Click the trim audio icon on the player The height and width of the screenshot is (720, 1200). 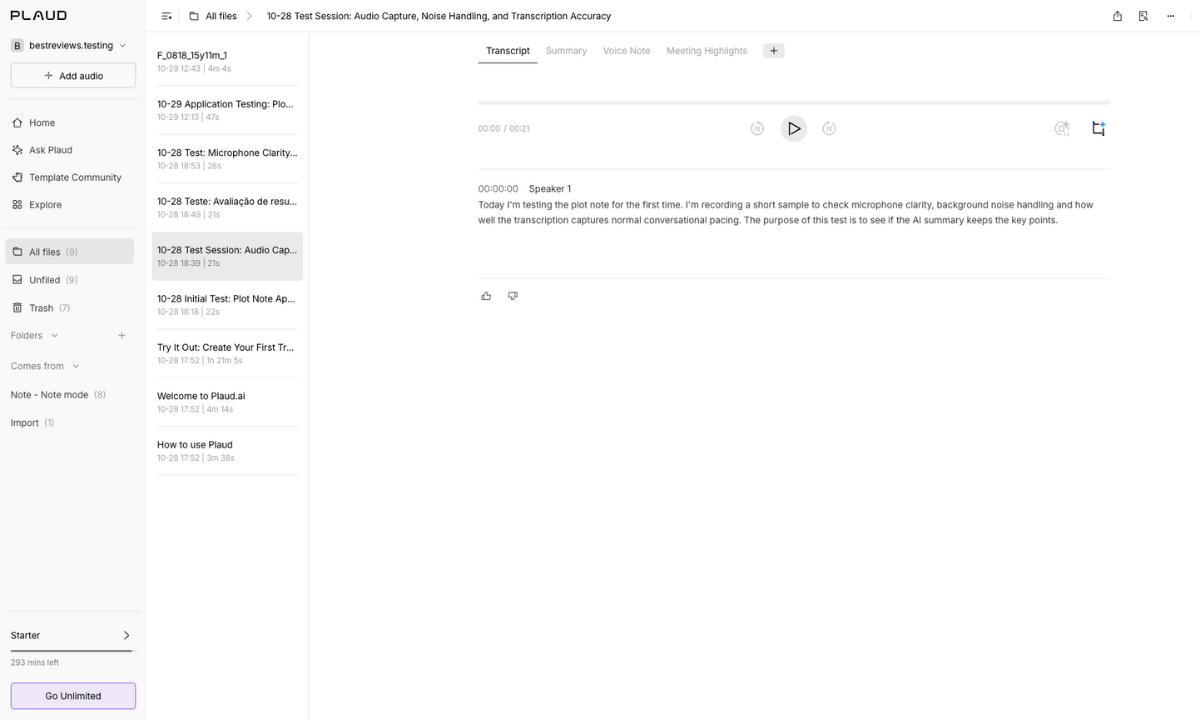click(x=1098, y=128)
